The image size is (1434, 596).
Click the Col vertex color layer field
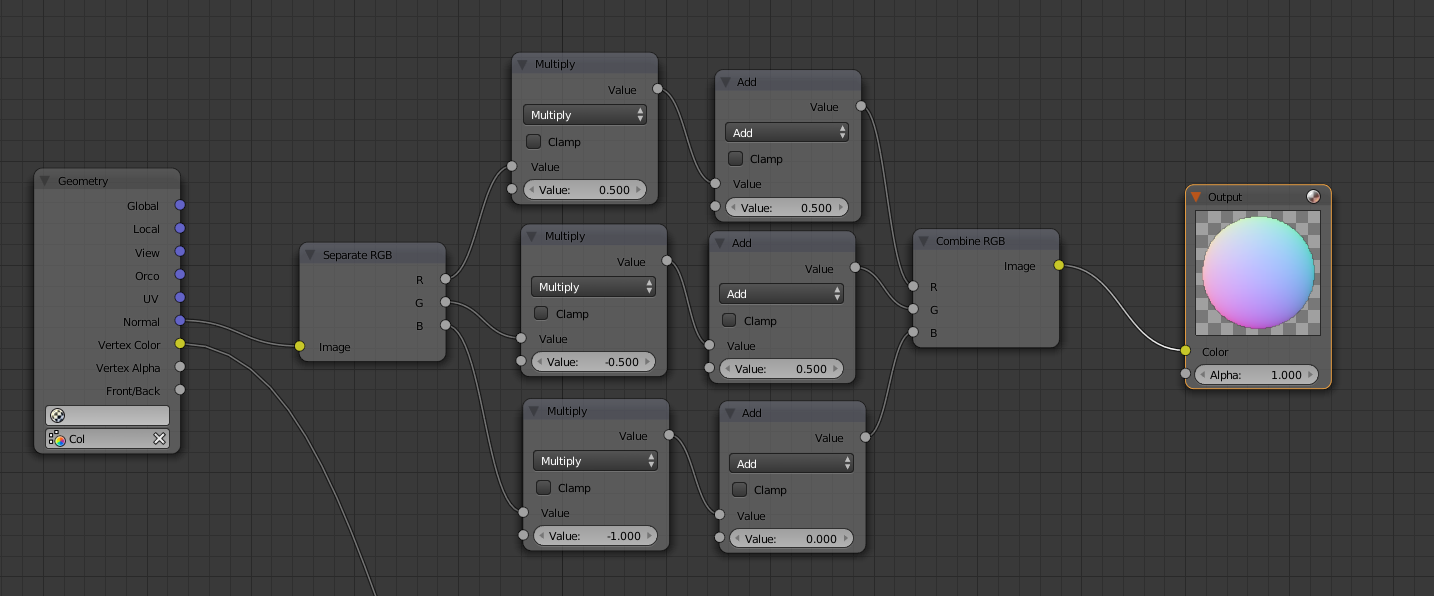(x=107, y=439)
